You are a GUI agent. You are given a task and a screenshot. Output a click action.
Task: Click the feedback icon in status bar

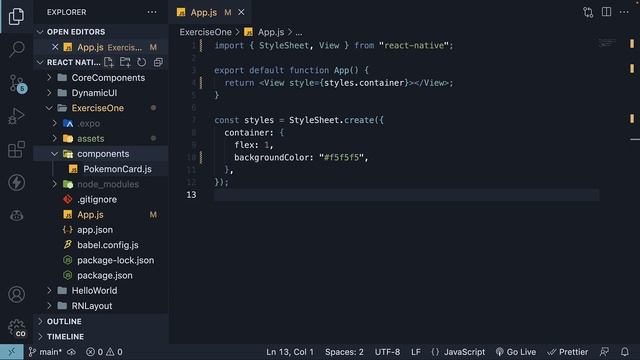click(604, 351)
